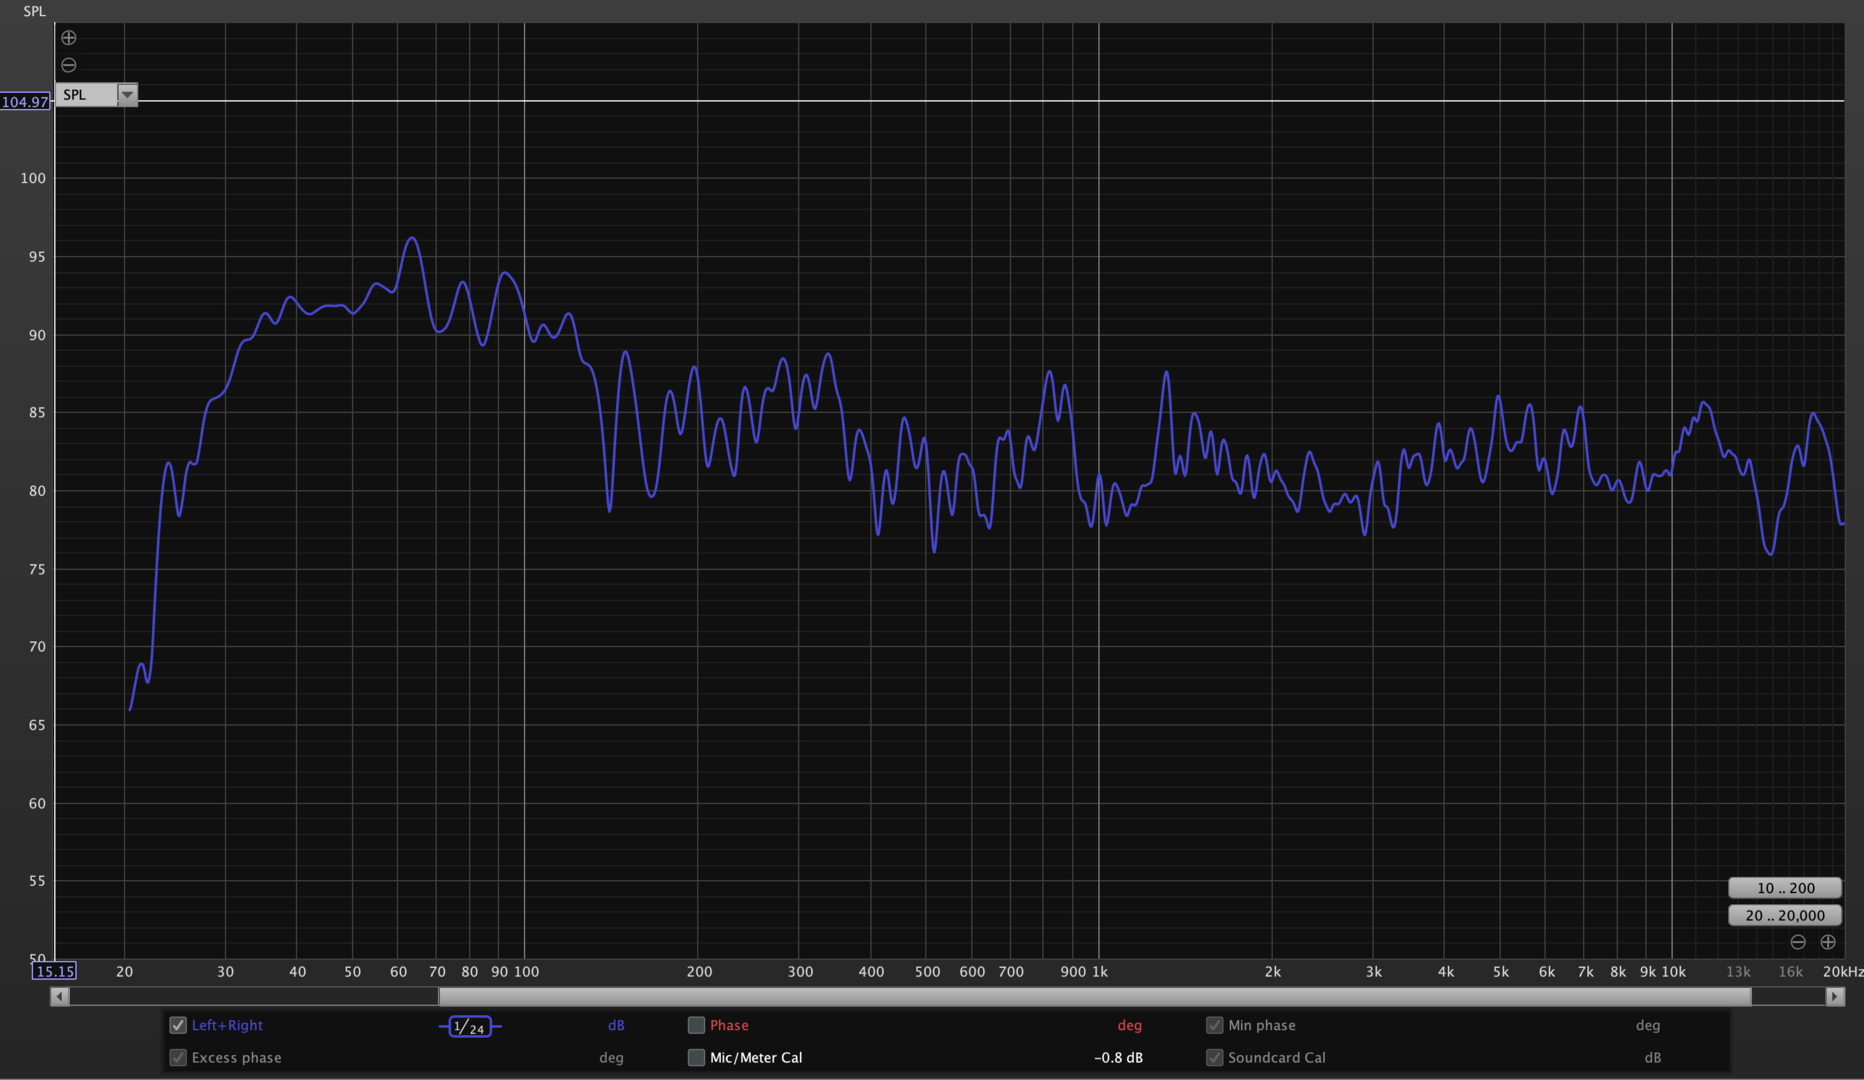Click the scrollbar's right arrow
The height and width of the screenshot is (1080, 1864).
tap(1835, 996)
